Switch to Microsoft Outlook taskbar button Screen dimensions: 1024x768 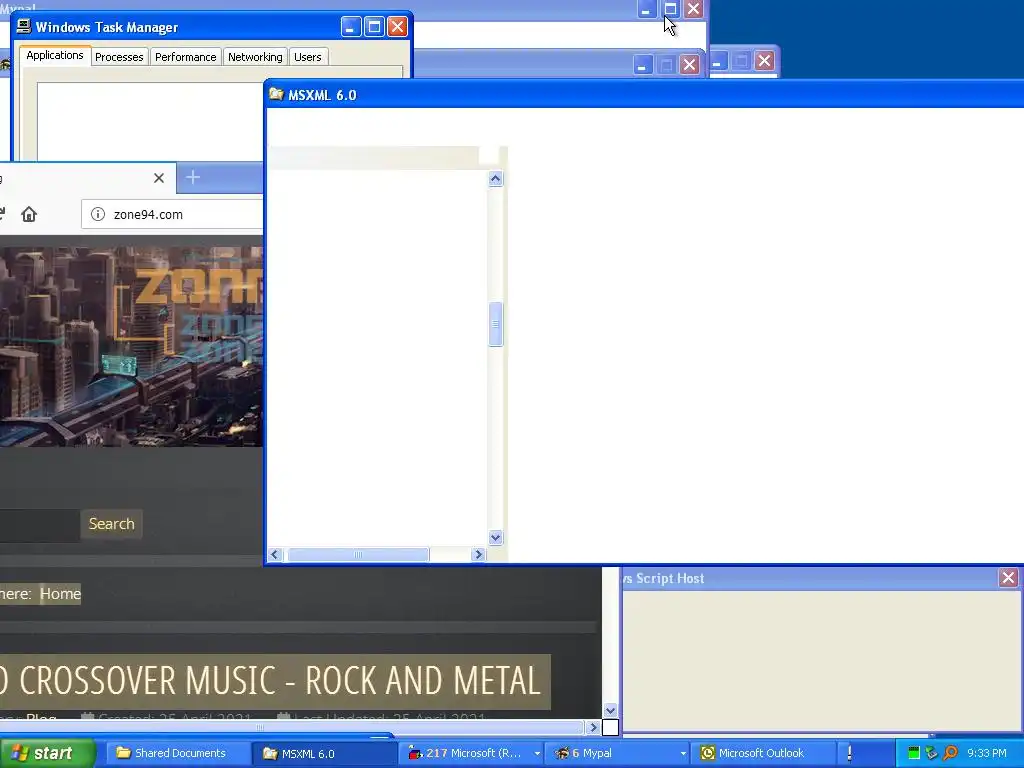click(763, 753)
